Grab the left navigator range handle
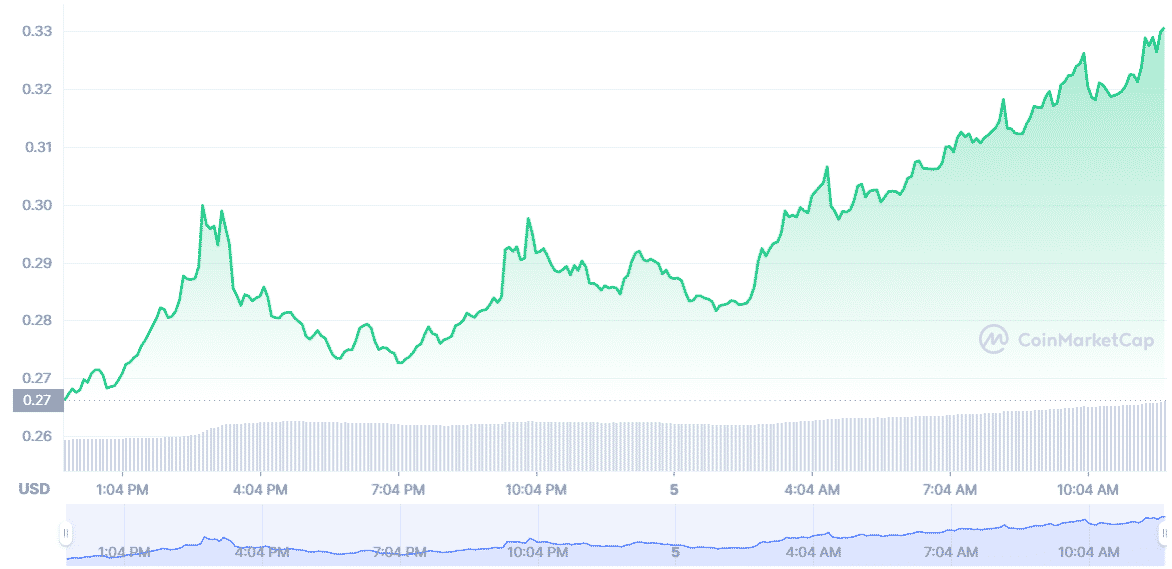 (x=67, y=534)
